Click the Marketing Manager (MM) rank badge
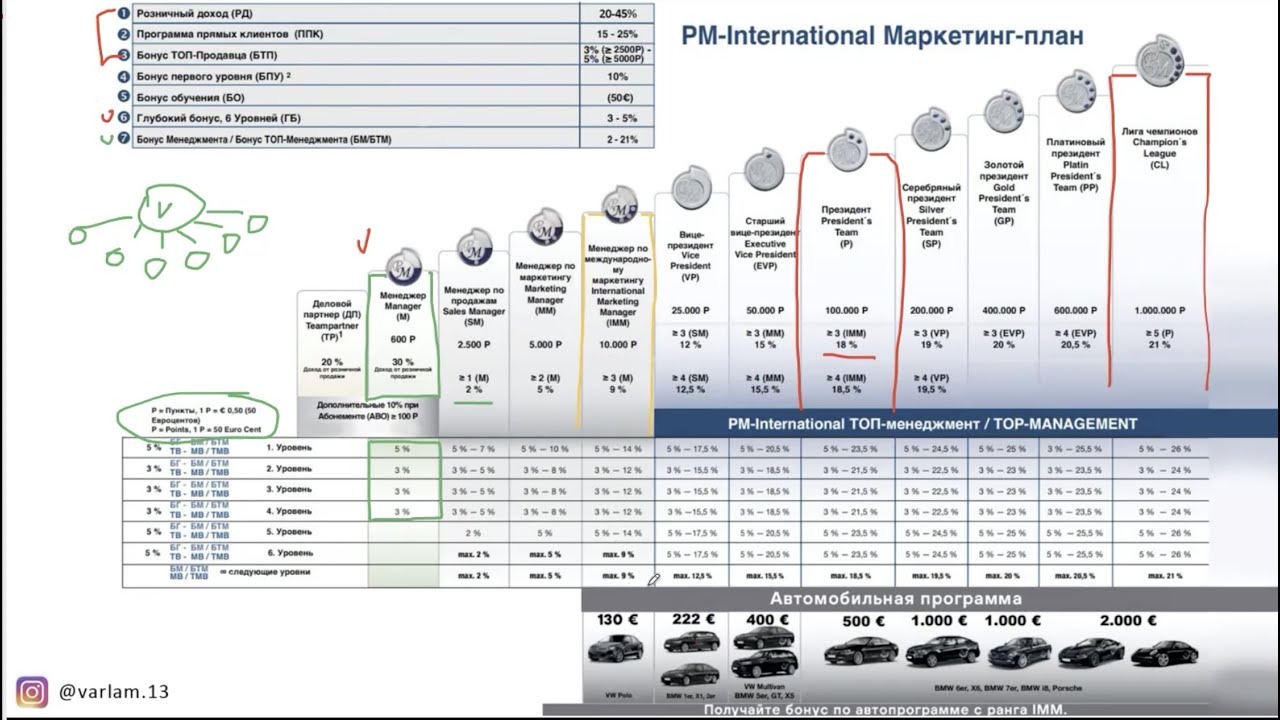The width and height of the screenshot is (1280, 720). coord(545,226)
